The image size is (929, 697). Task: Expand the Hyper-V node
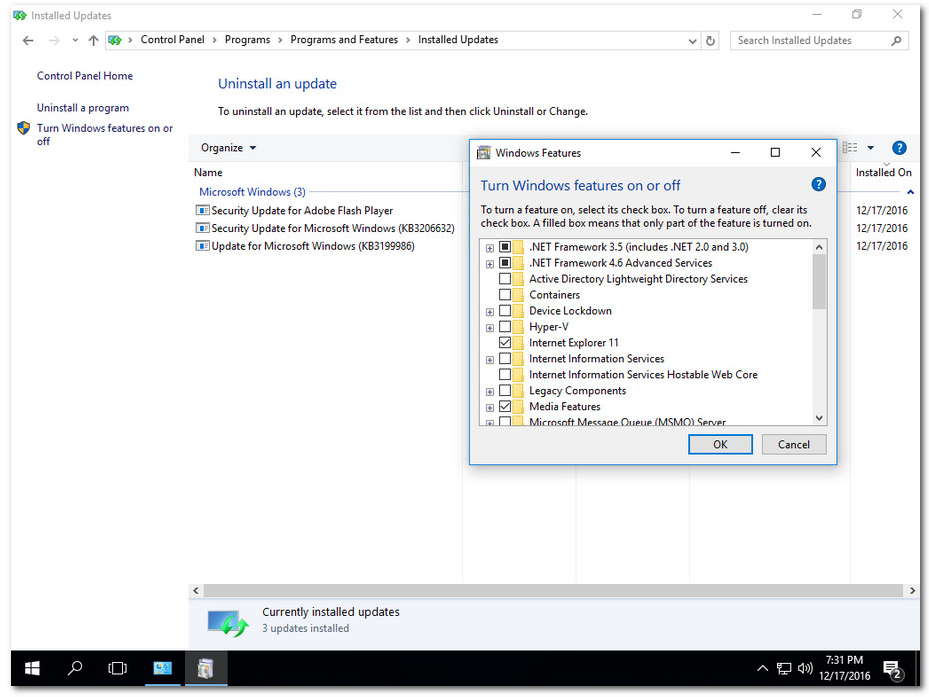pyautogui.click(x=490, y=328)
